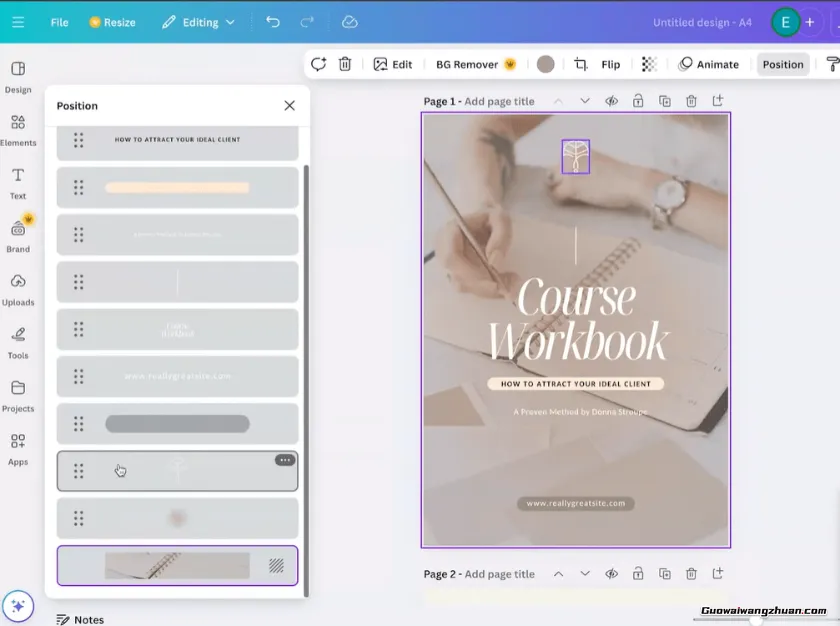The image size is (840, 626).
Task: Select the Text tool in sidebar
Action: pyautogui.click(x=18, y=182)
